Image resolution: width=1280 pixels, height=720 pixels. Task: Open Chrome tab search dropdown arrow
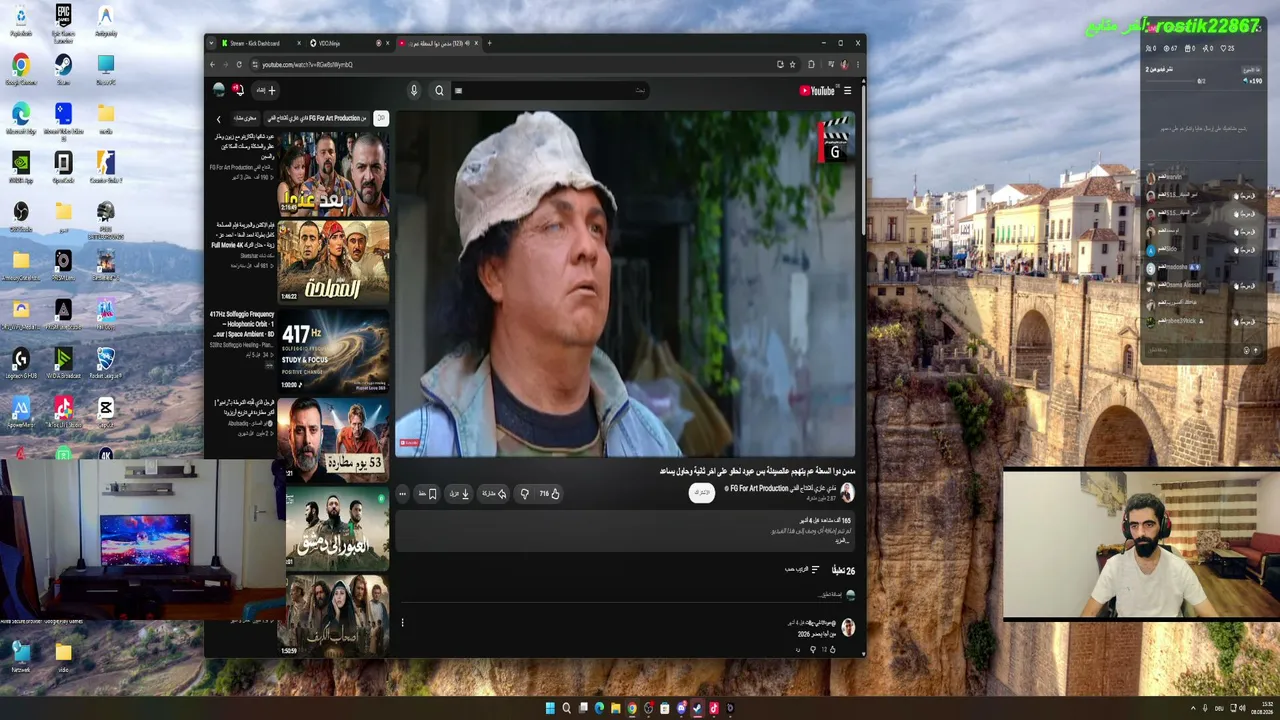point(211,43)
